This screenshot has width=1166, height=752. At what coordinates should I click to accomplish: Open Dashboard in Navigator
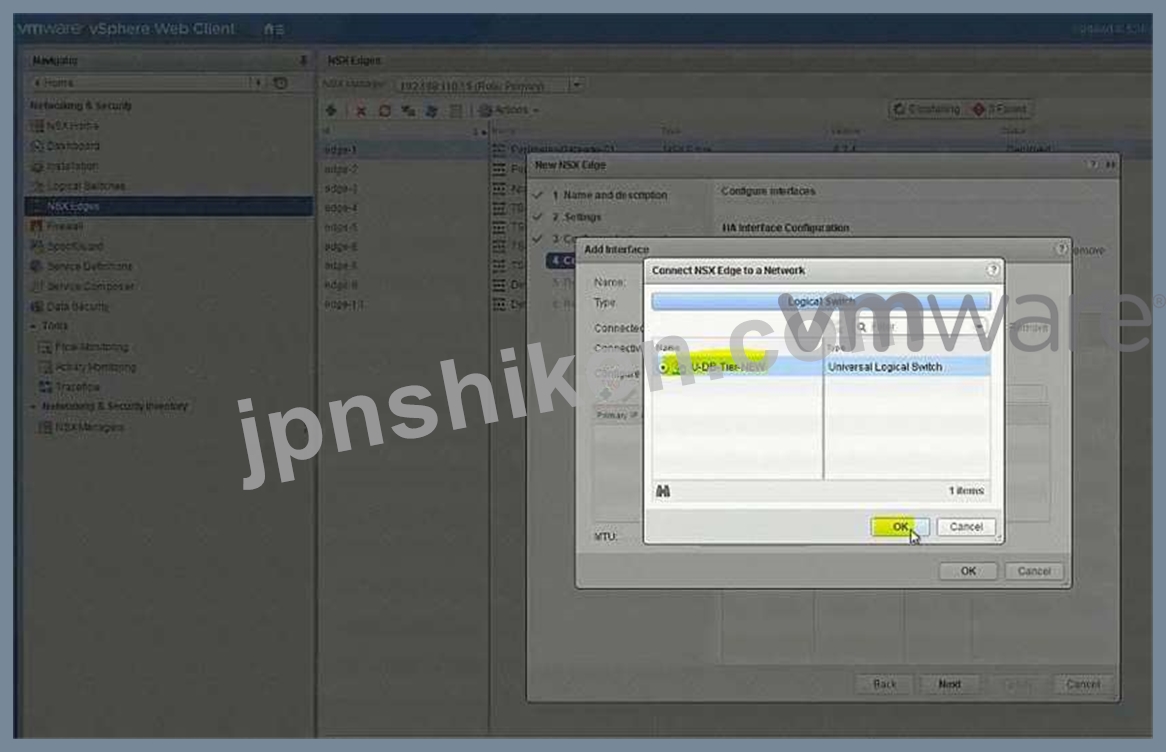[x=72, y=146]
